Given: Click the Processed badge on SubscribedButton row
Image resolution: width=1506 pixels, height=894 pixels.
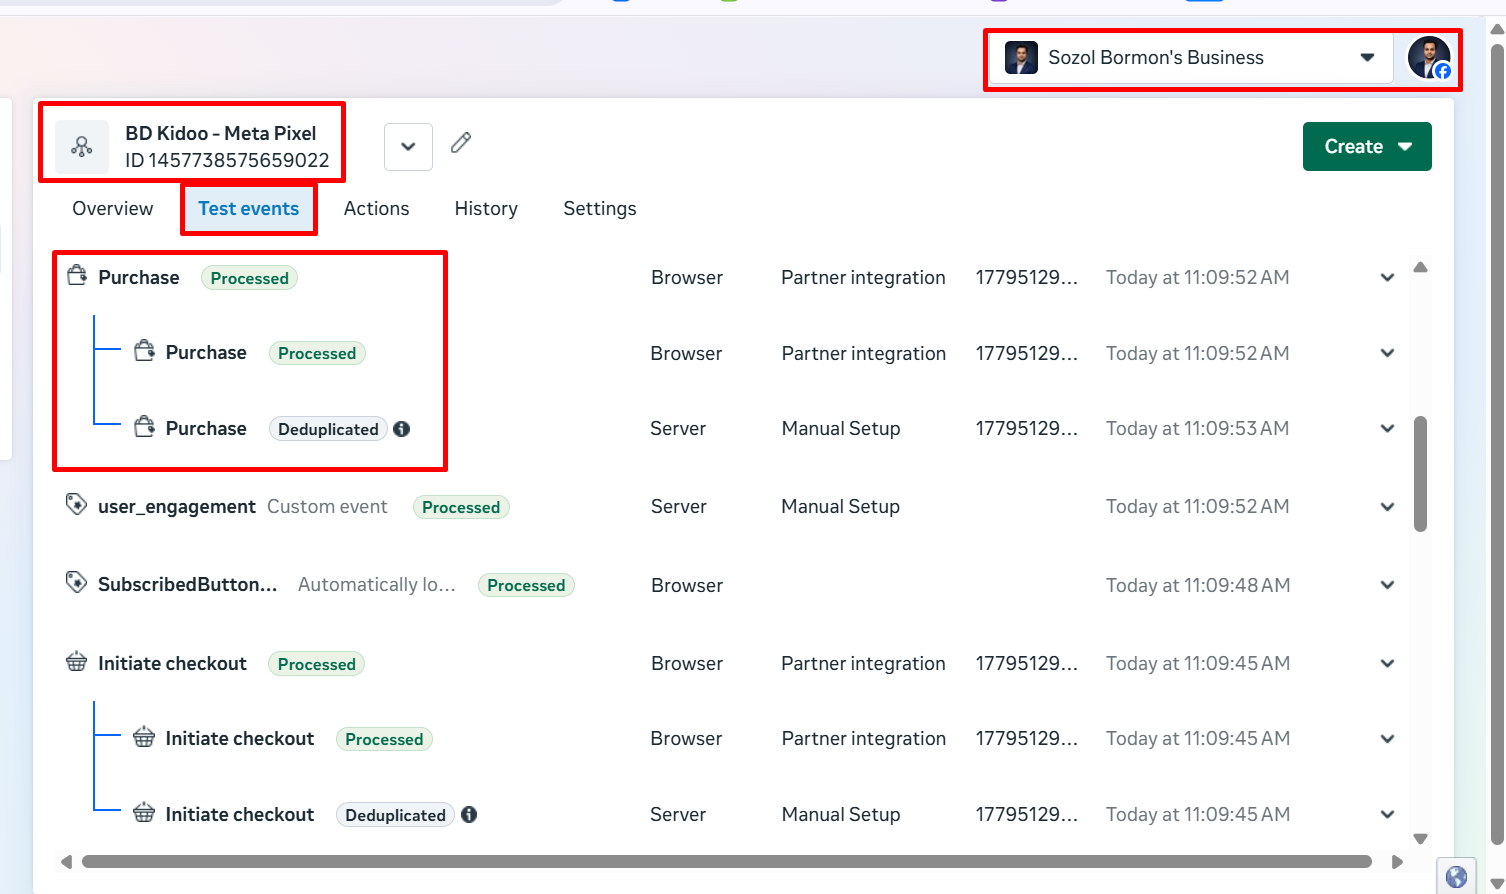Looking at the screenshot, I should [526, 585].
